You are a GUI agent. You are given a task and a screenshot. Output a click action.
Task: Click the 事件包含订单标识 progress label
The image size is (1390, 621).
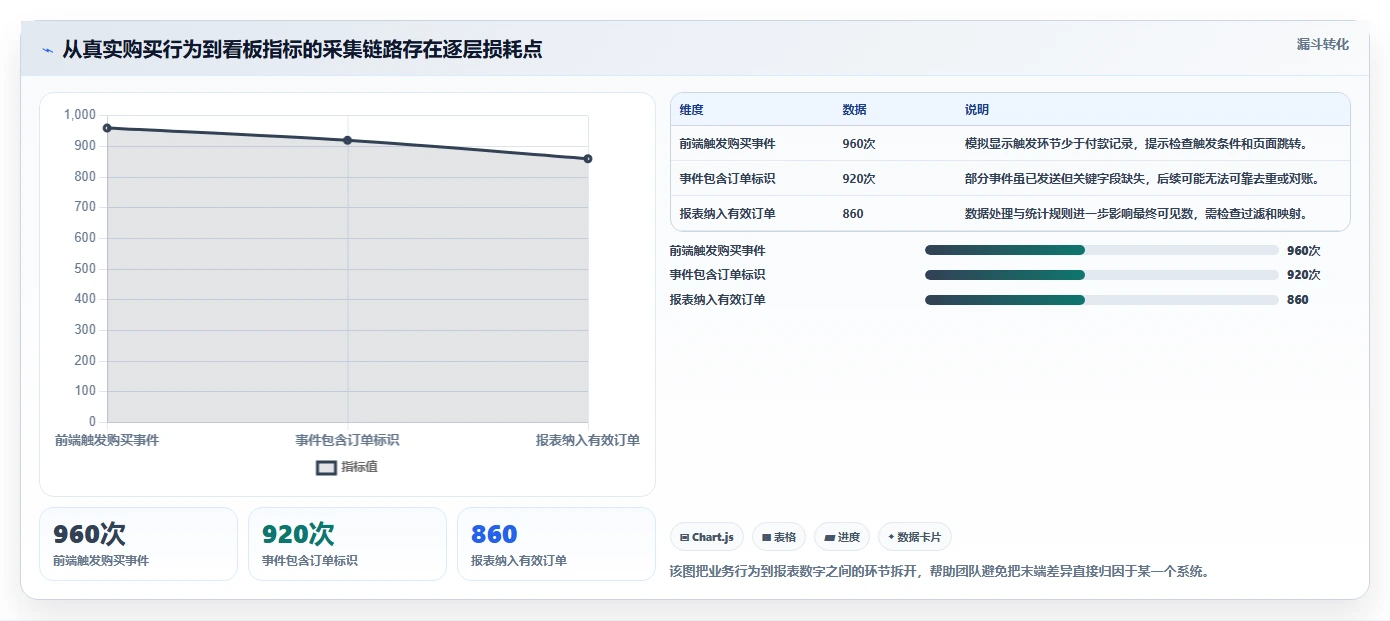tap(717, 275)
